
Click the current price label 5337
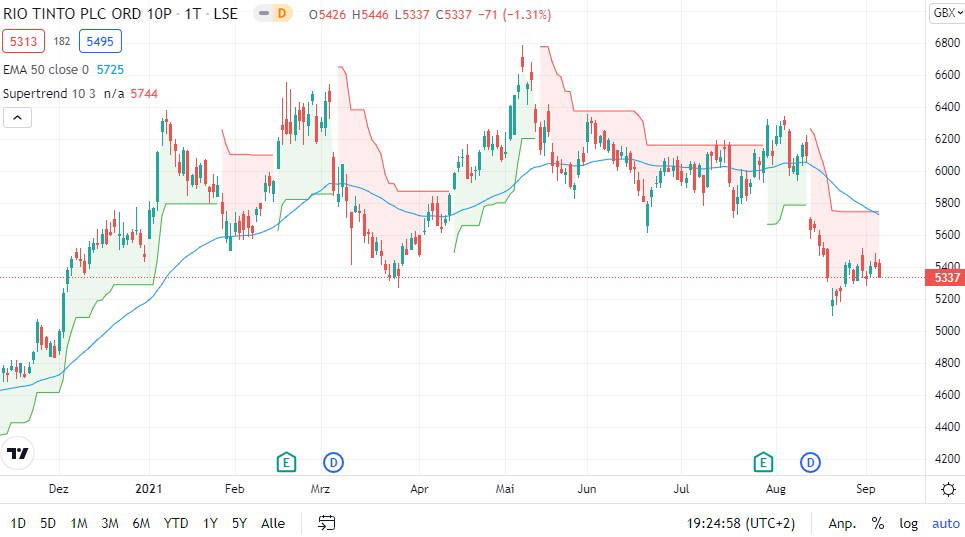pos(946,278)
